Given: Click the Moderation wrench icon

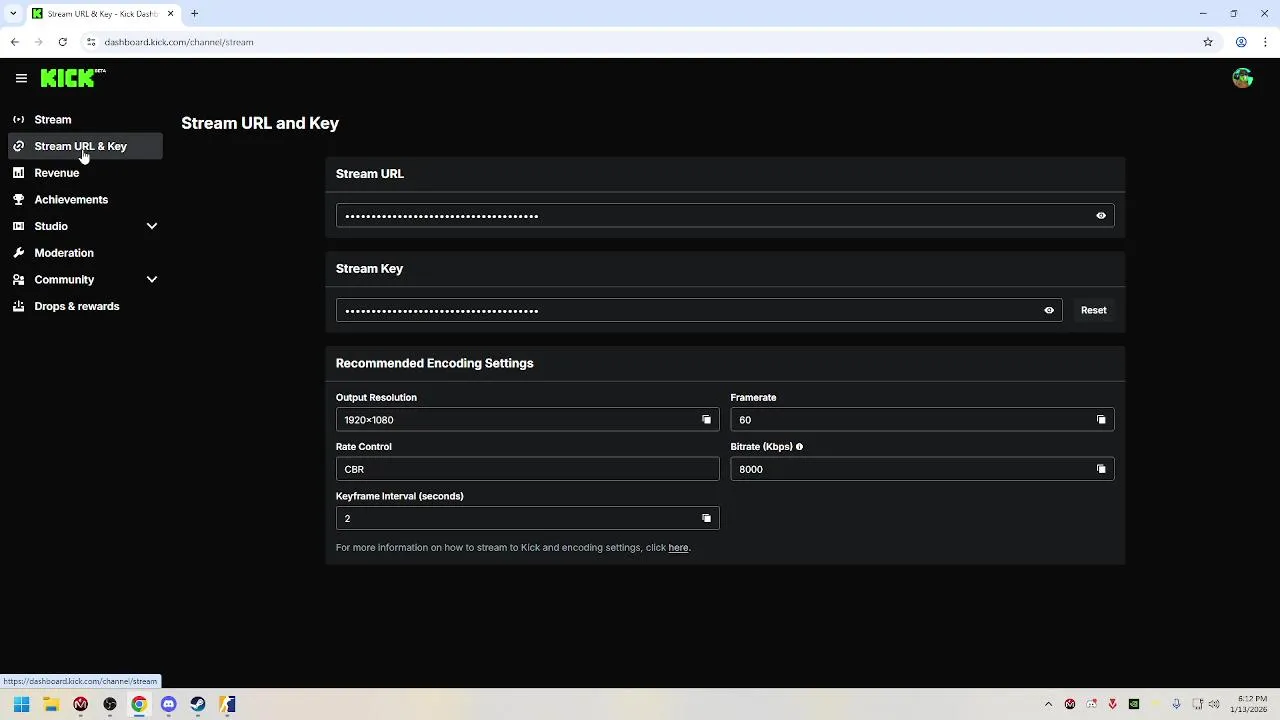Looking at the screenshot, I should click(x=18, y=253).
